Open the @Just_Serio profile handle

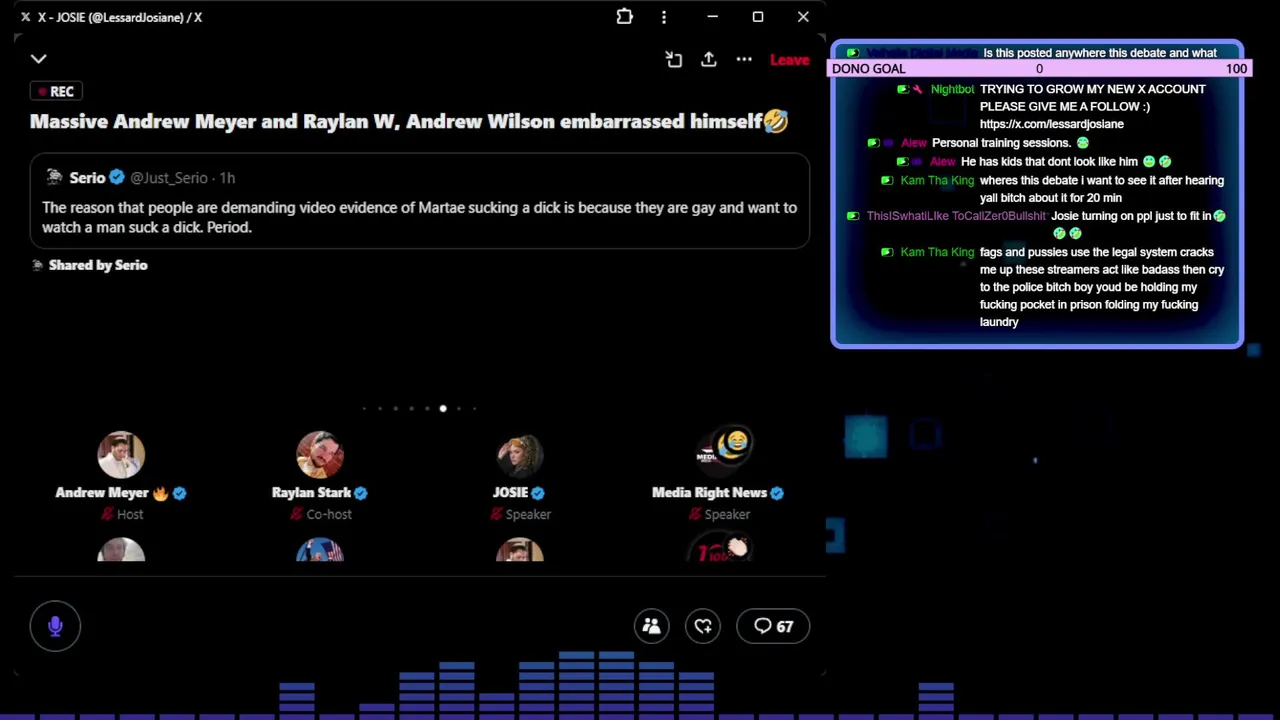(168, 177)
